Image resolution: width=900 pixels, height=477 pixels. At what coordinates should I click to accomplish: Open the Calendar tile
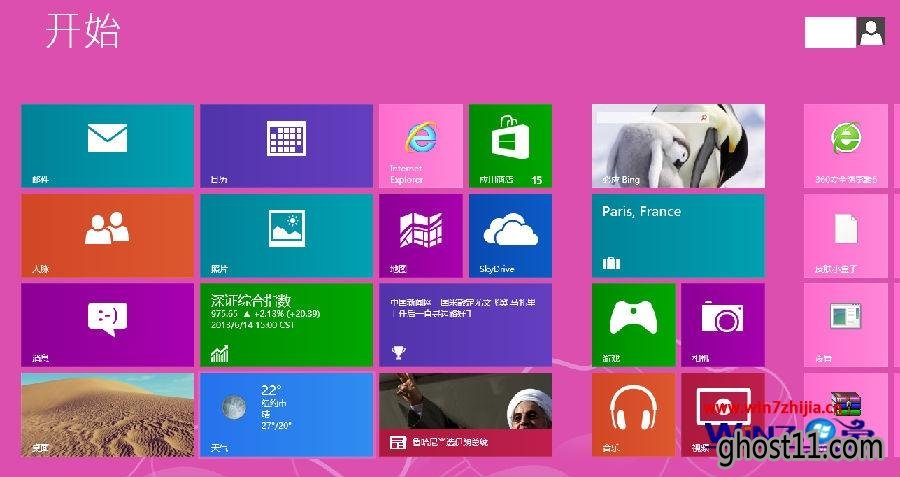point(286,146)
